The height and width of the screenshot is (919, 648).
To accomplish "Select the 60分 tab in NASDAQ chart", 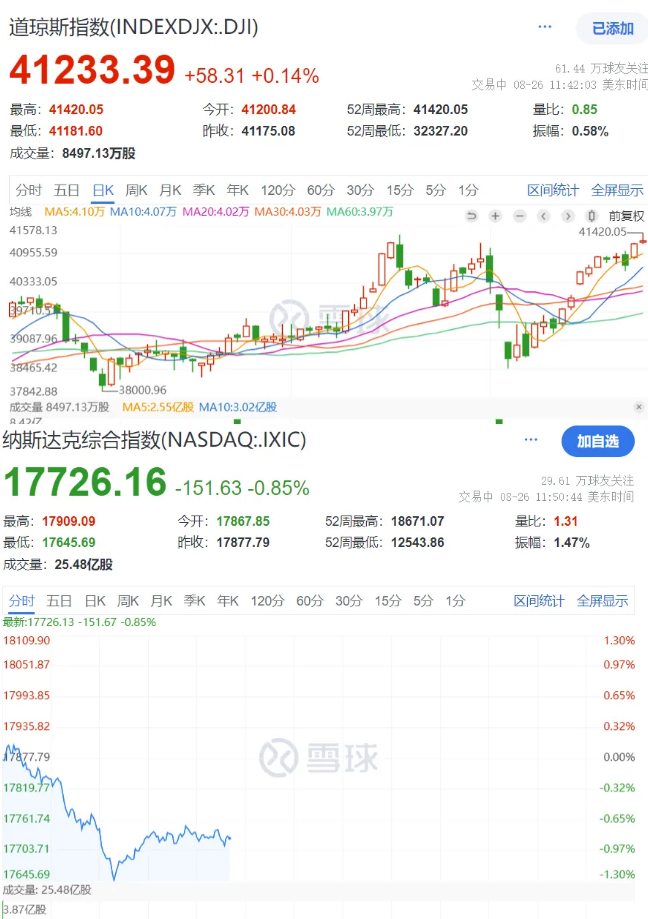I will pos(310,601).
